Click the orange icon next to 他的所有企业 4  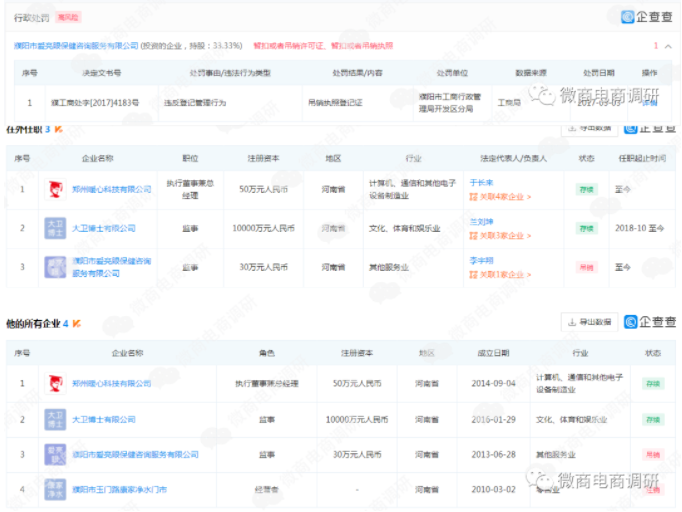click(x=77, y=324)
